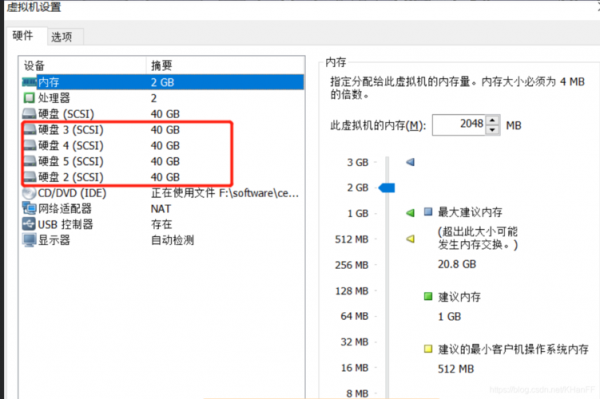
Task: Select the 硬件 tab
Action: 23,36
